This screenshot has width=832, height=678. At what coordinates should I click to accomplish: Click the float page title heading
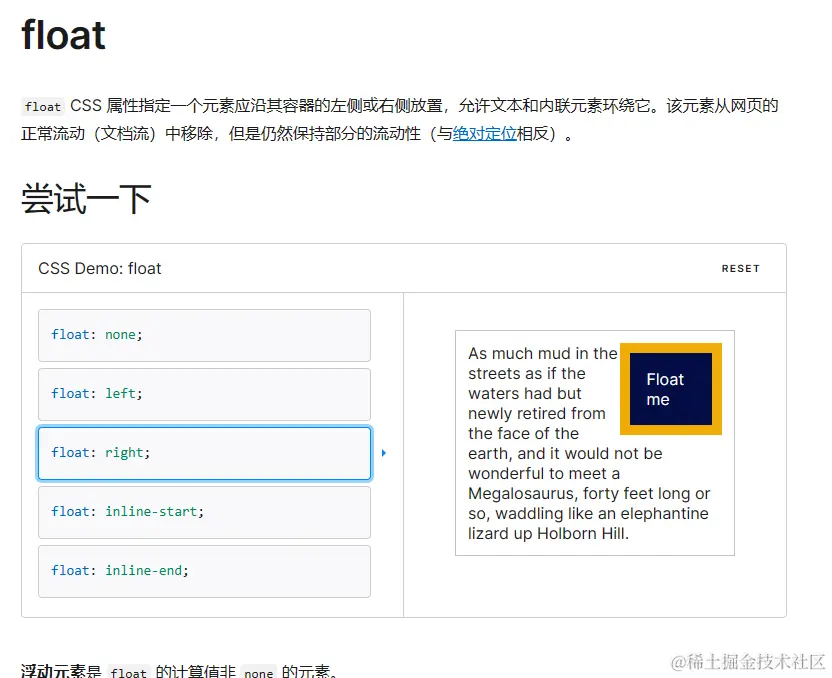tap(62, 36)
